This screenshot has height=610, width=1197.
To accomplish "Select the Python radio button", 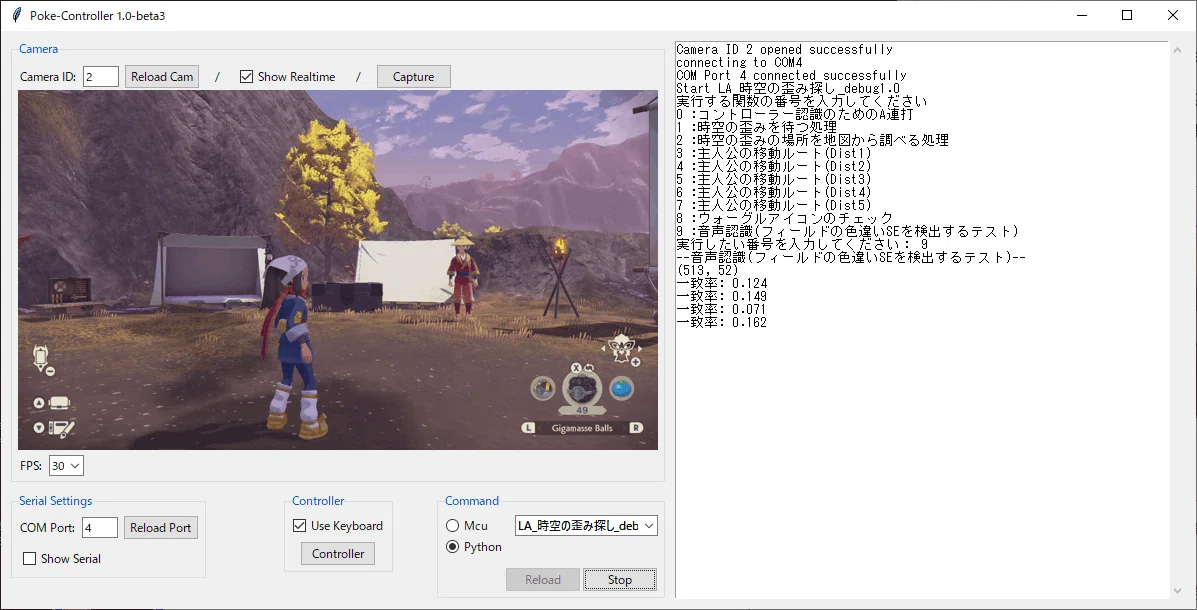I will click(453, 547).
